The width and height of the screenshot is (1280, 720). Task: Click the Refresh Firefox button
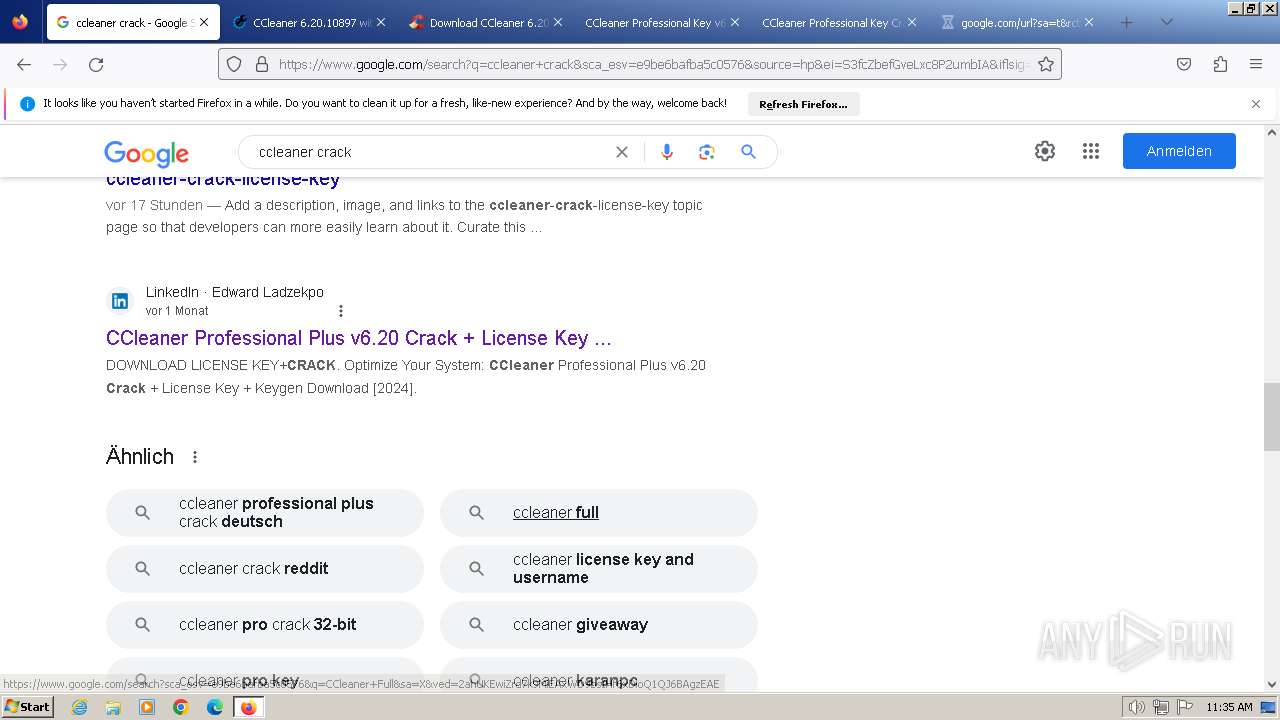point(803,104)
